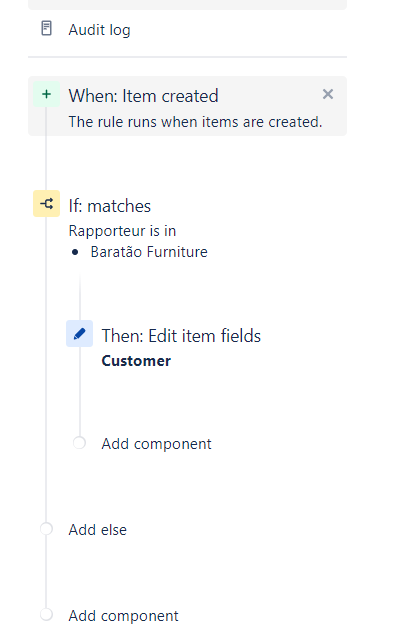Click The rule runs when items are created description
Image resolution: width=397 pixels, height=642 pixels.
pyautogui.click(x=195, y=122)
